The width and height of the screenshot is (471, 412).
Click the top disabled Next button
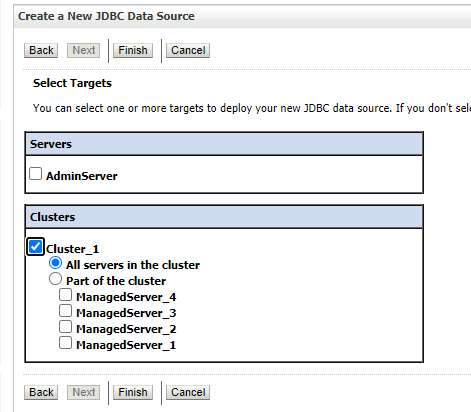[x=84, y=50]
